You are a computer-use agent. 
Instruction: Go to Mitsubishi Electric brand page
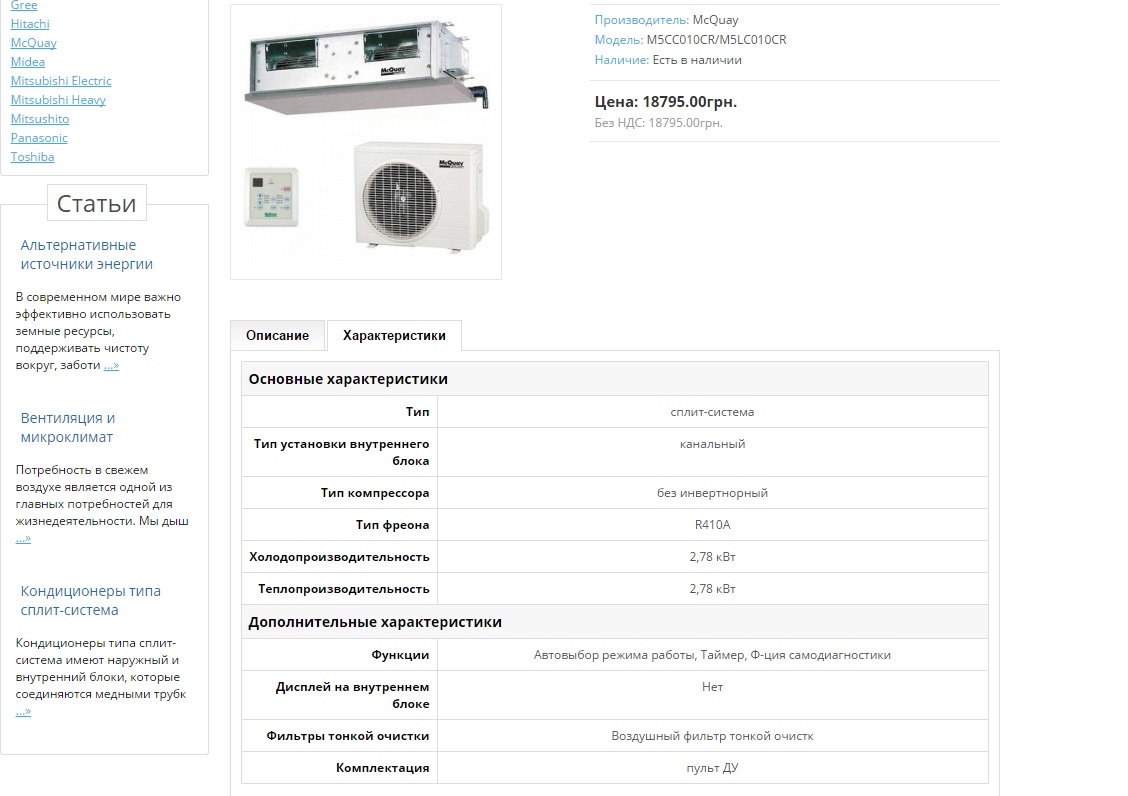point(60,81)
